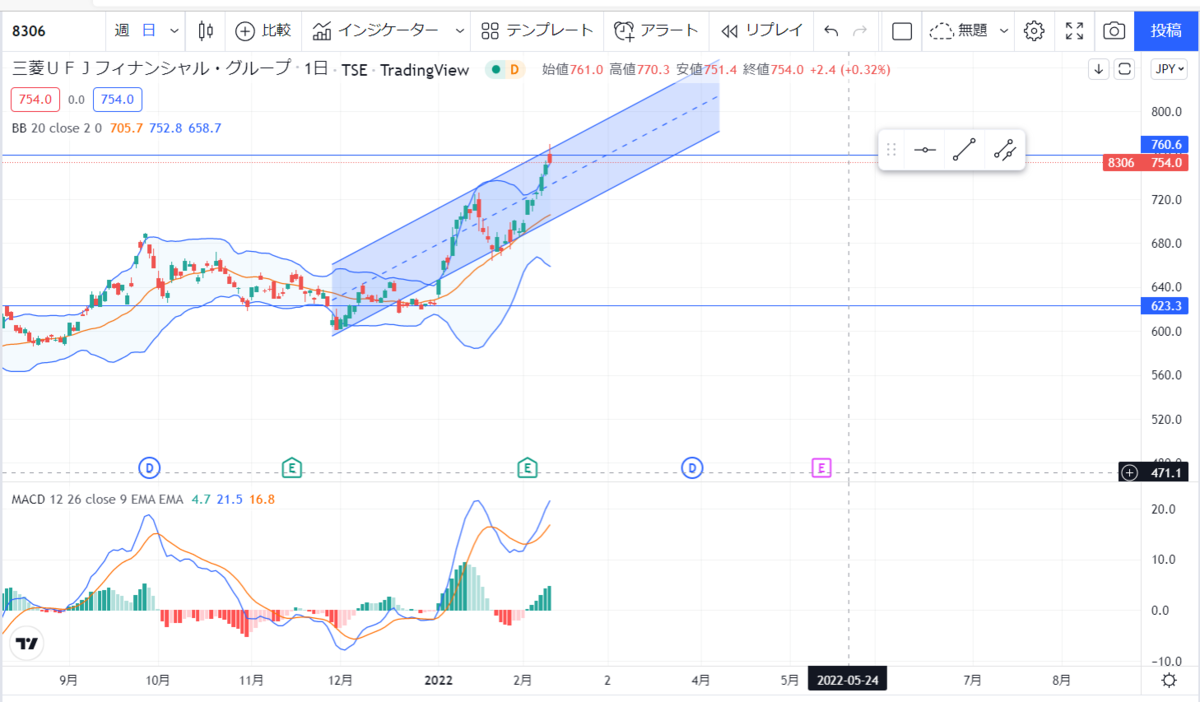Click the down arrow button near JPY
This screenshot has height=702, width=1200.
(1099, 69)
